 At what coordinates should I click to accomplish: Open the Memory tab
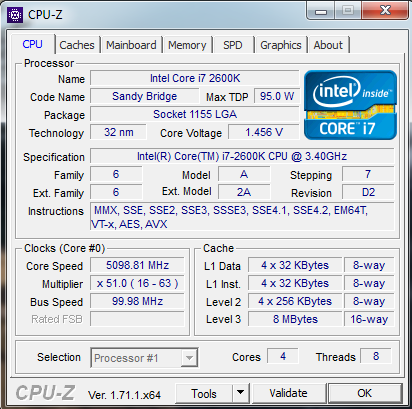[187, 45]
